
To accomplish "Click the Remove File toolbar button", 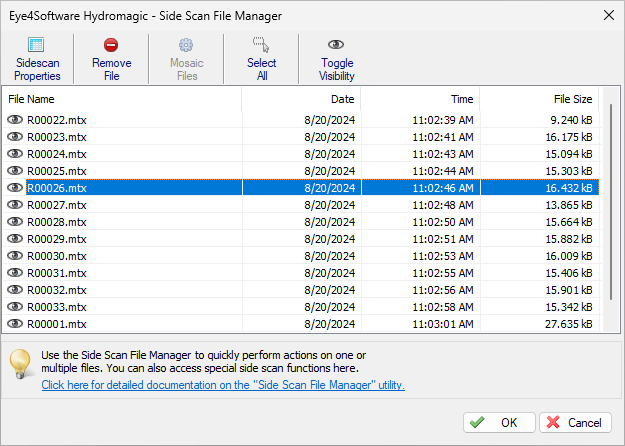I will coord(111,59).
